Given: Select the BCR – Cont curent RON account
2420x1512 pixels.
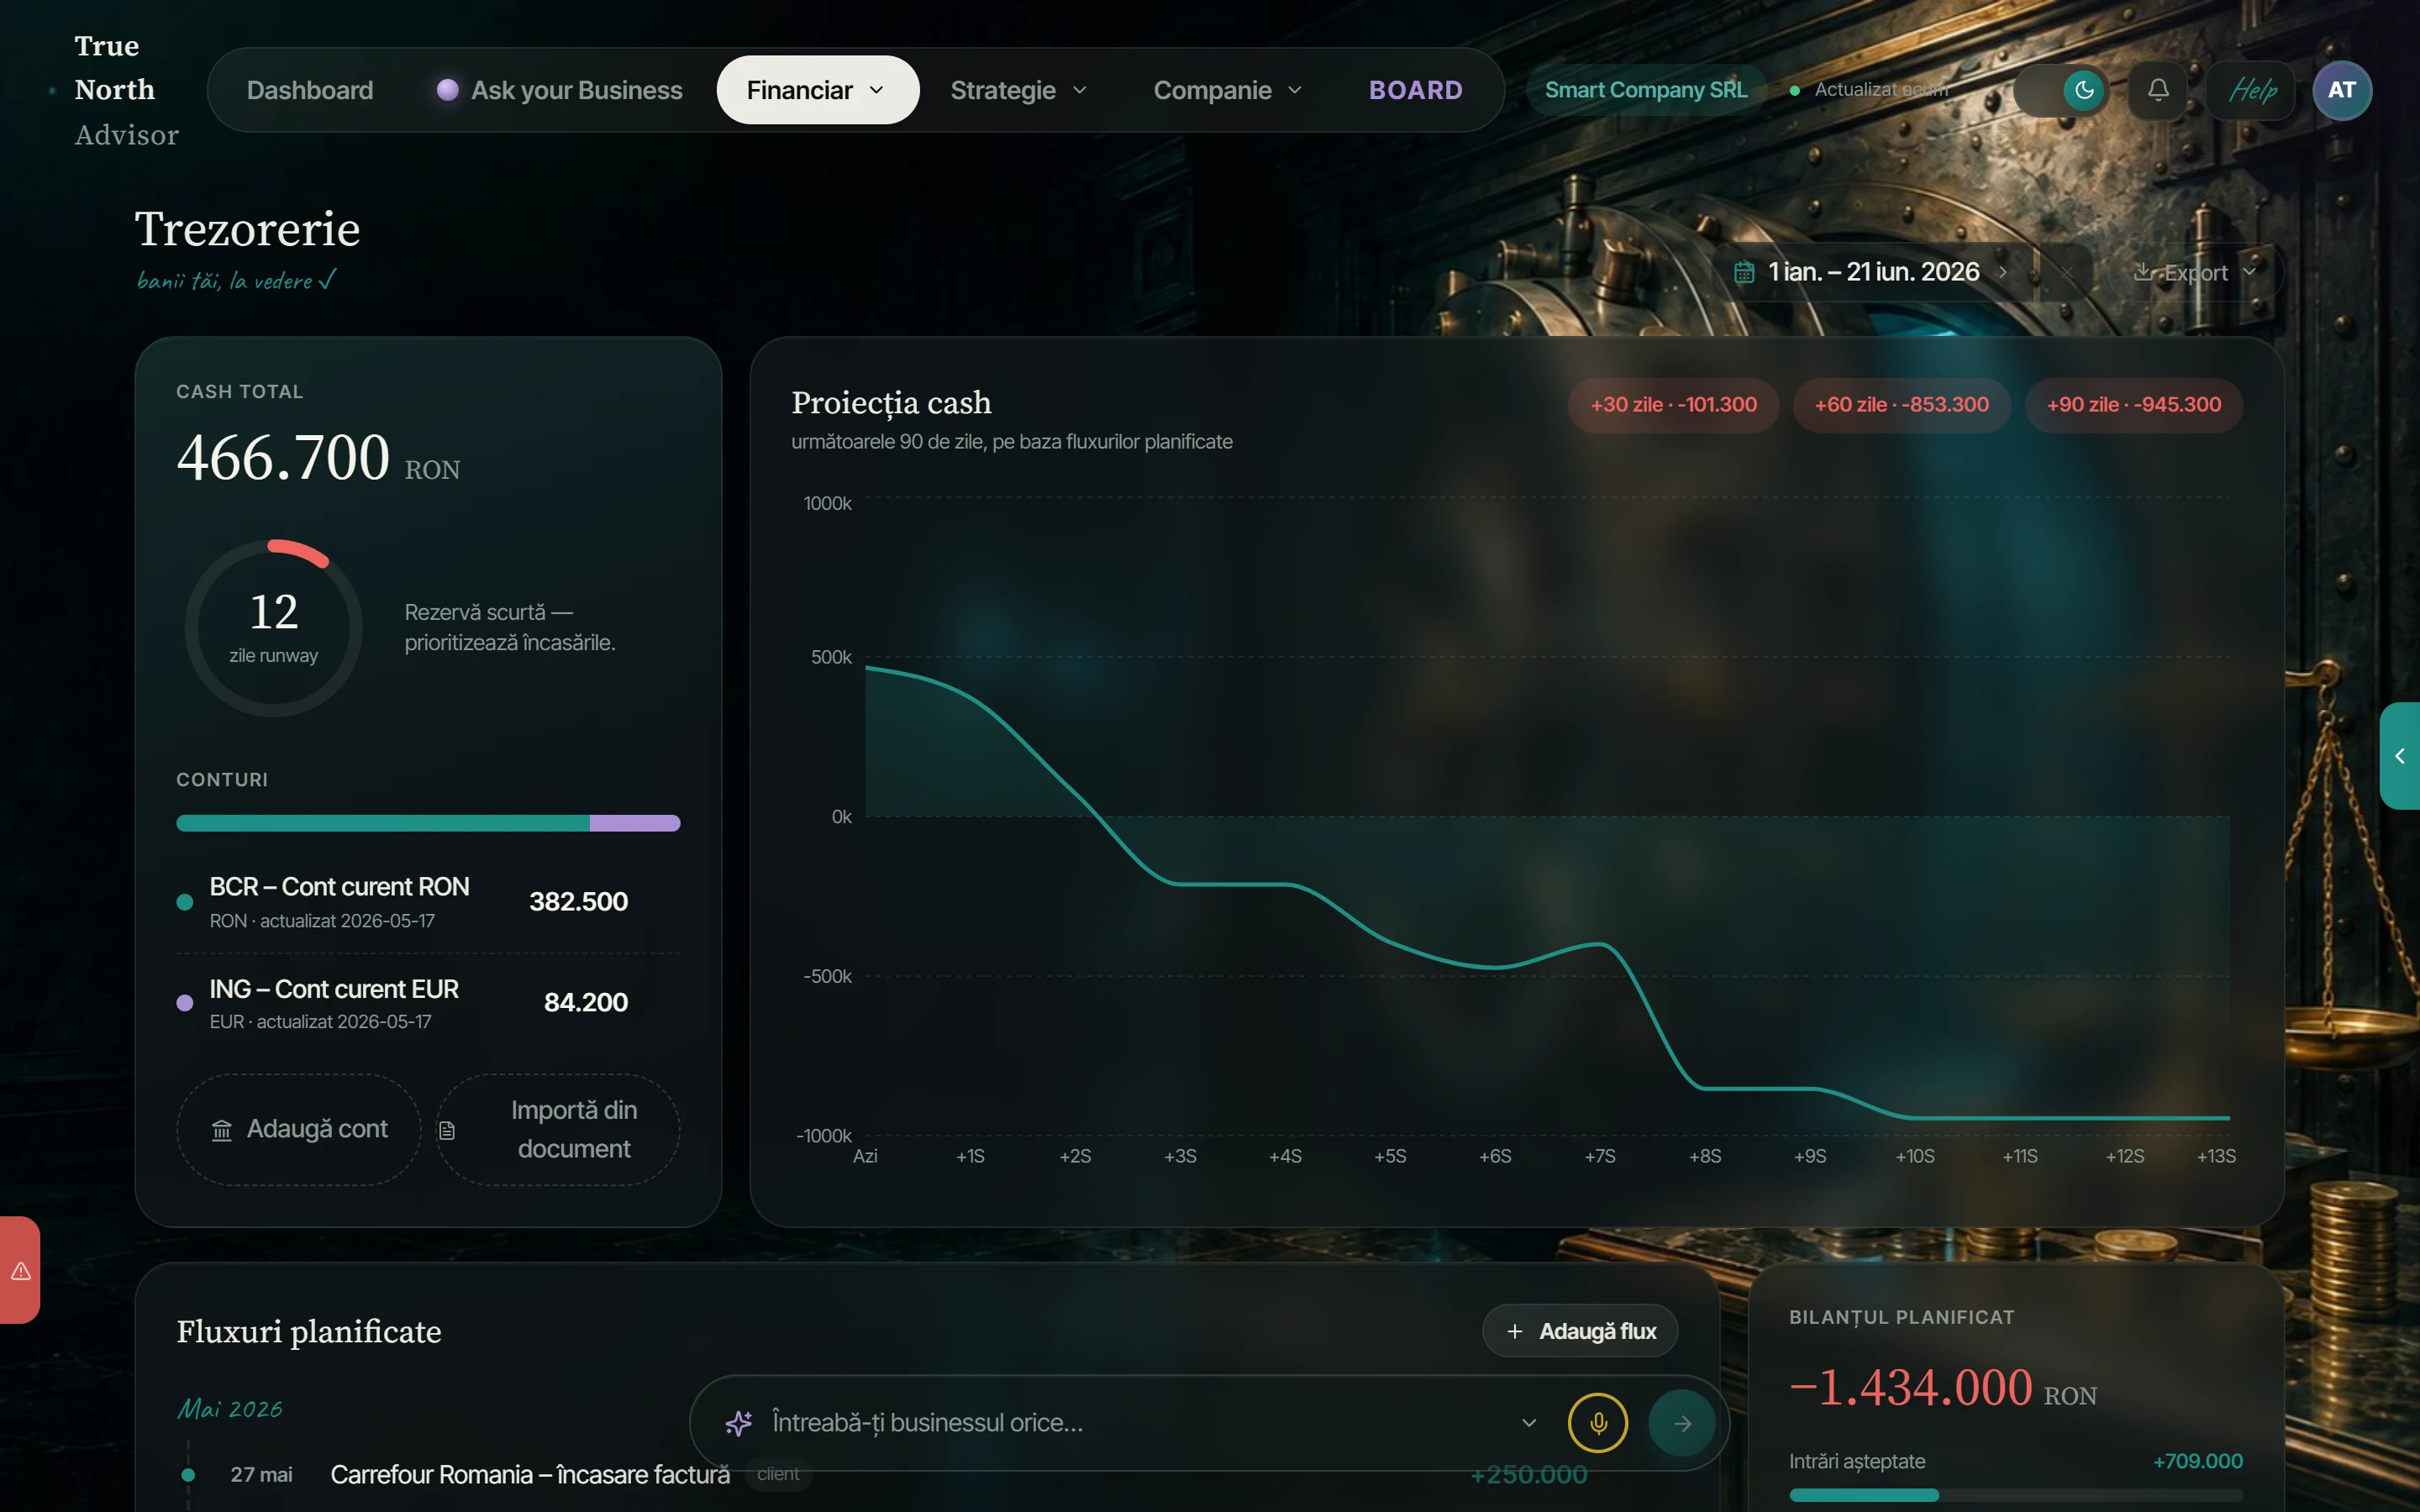Looking at the screenshot, I should pyautogui.click(x=428, y=902).
